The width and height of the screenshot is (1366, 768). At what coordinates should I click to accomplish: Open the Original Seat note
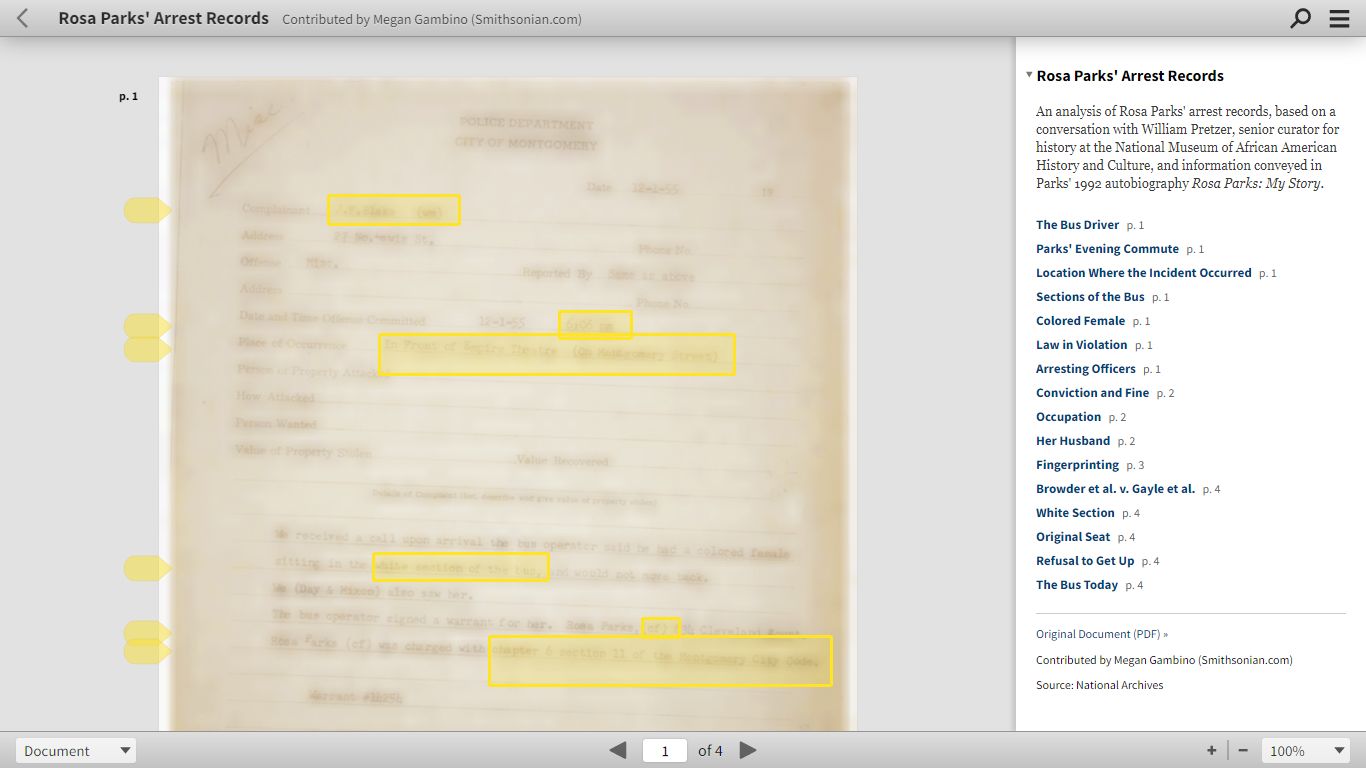[x=1073, y=537]
